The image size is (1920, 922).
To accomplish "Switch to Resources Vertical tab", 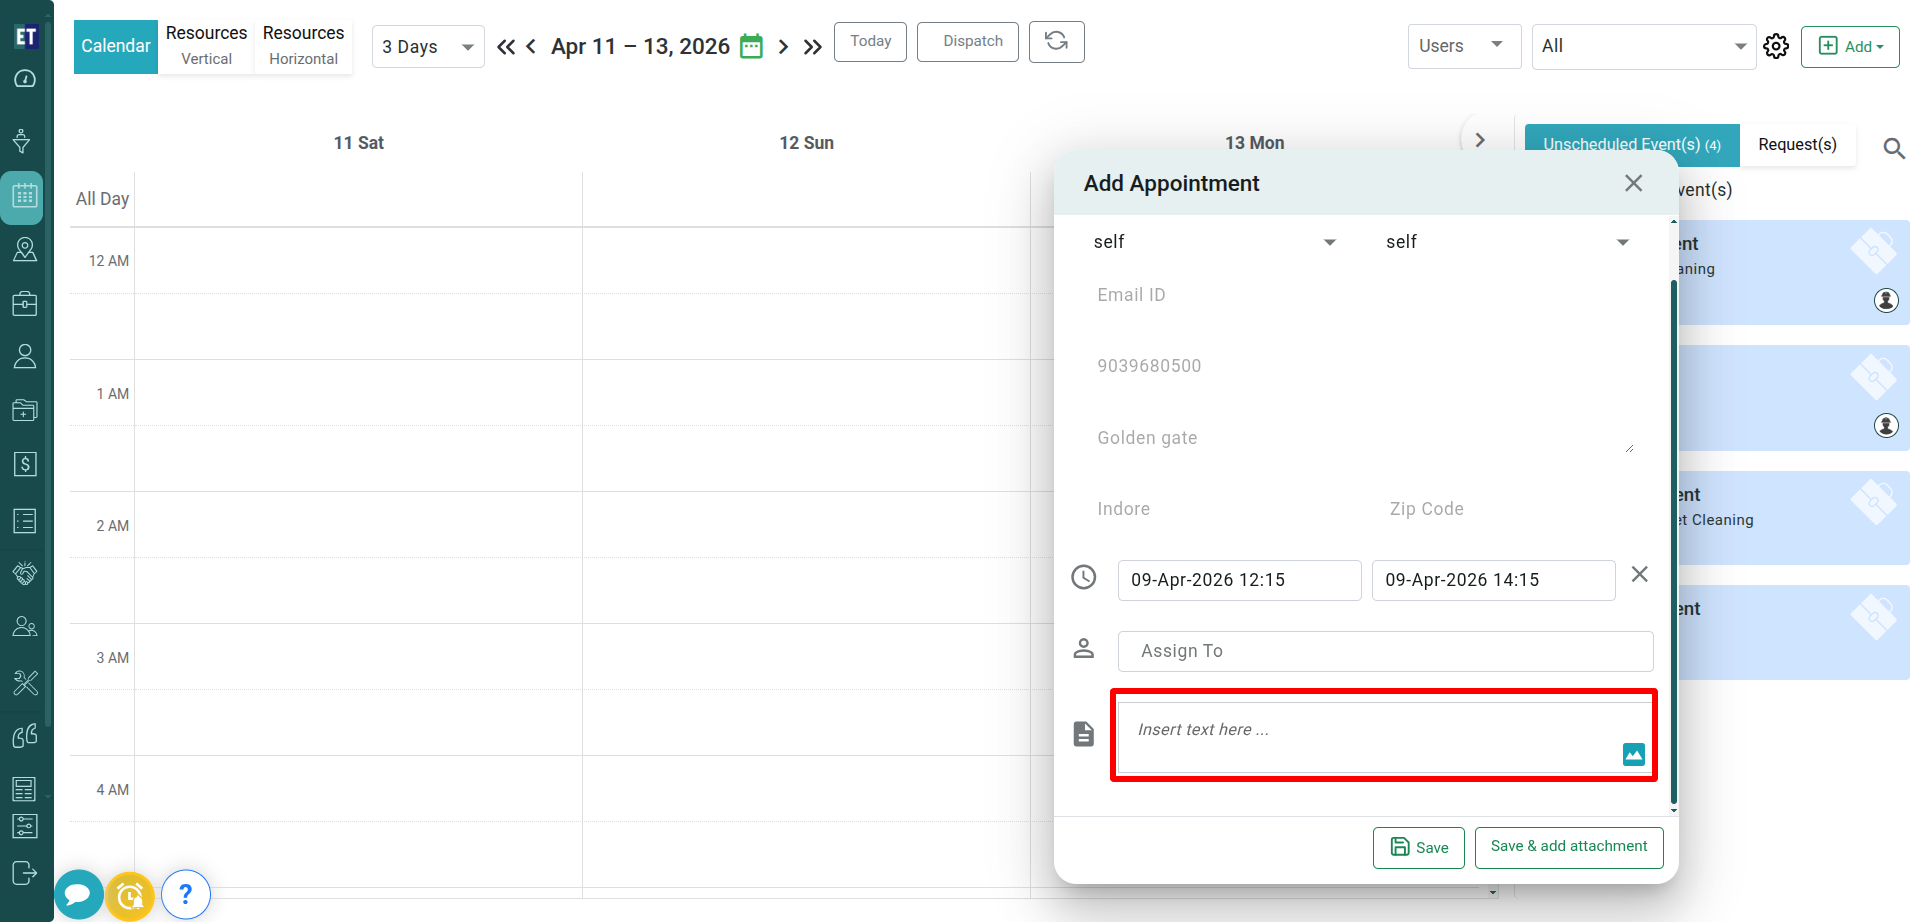I will [206, 46].
